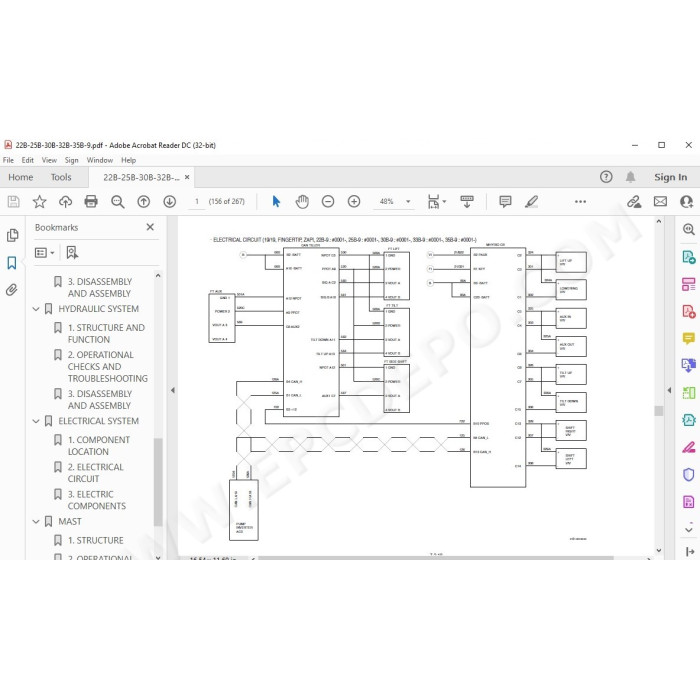Close the Bookmarks panel
The height and width of the screenshot is (700, 700).
point(150,227)
